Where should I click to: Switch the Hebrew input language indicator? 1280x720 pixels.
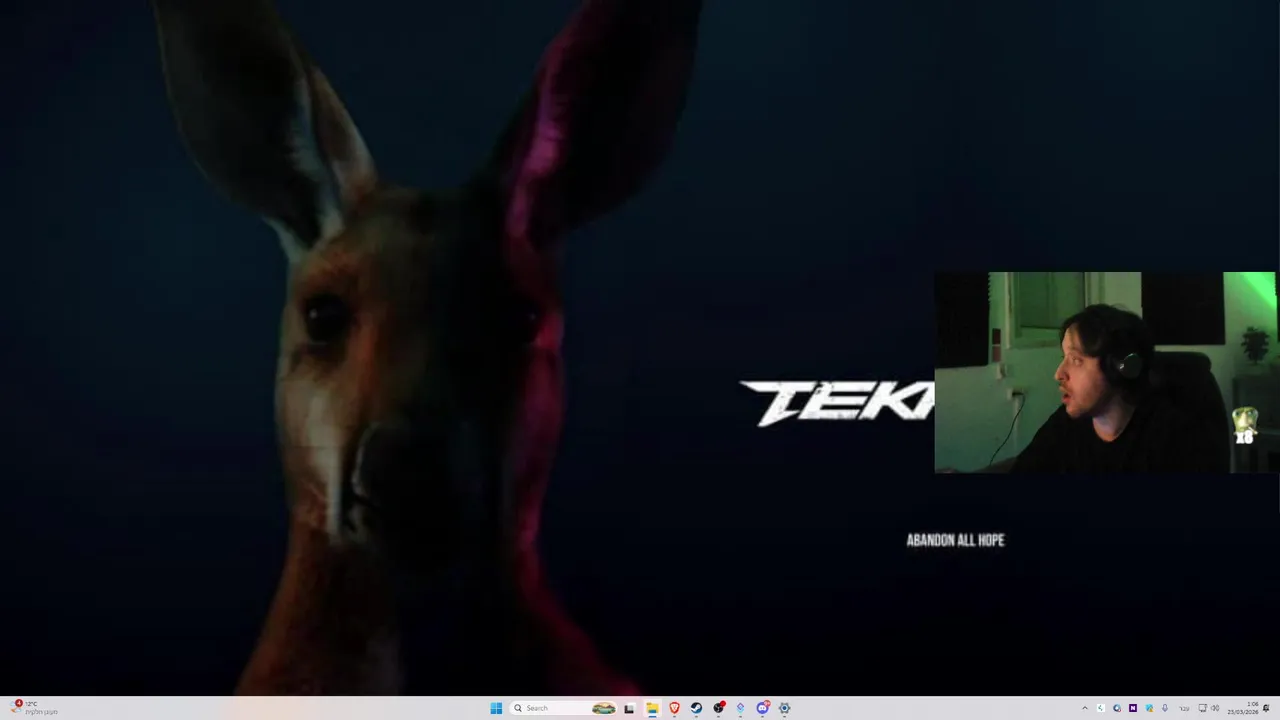1184,708
